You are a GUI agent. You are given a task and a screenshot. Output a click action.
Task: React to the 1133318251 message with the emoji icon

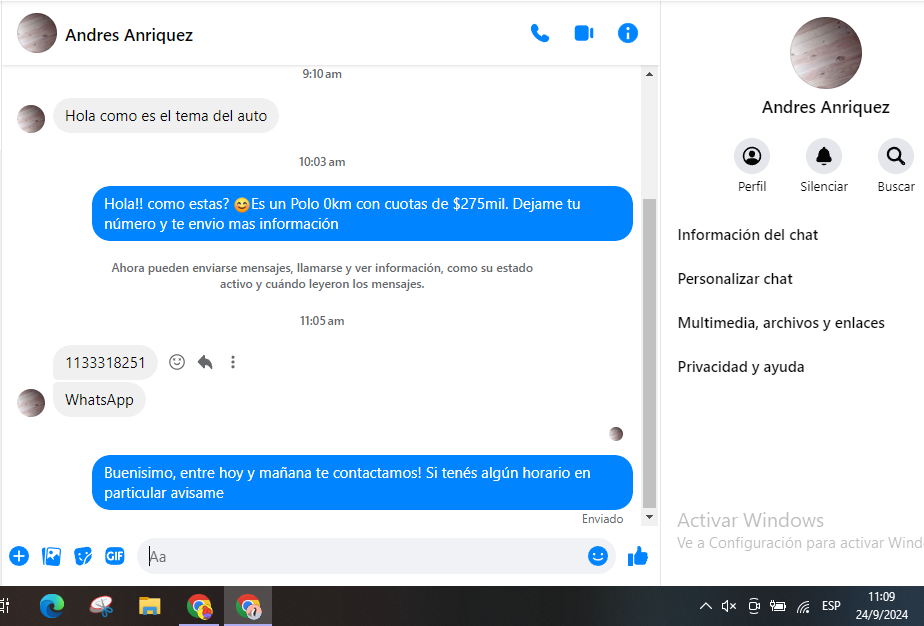[177, 362]
